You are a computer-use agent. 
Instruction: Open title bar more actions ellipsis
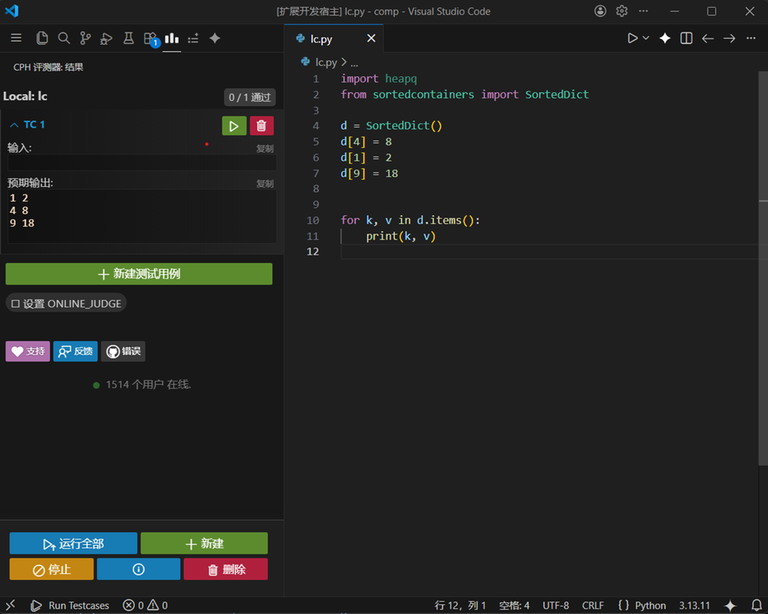click(643, 11)
